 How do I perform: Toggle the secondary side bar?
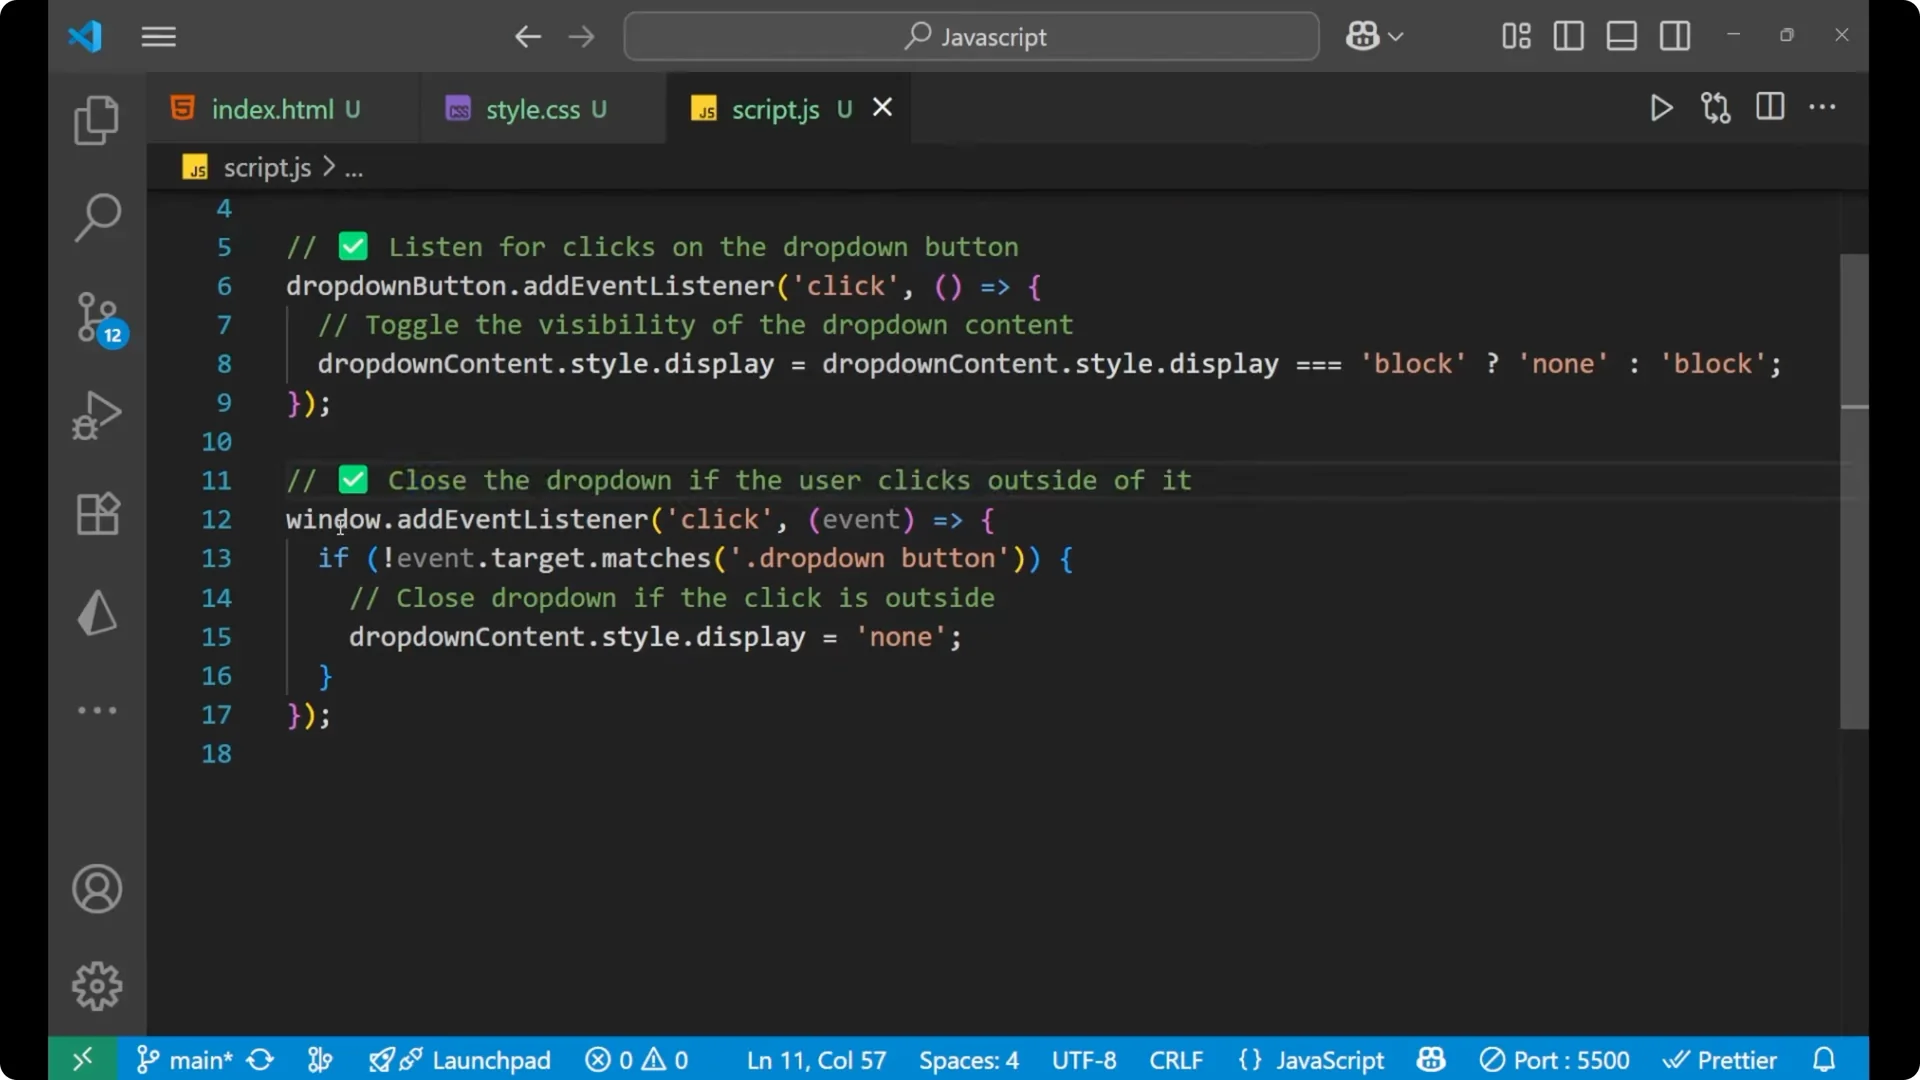coord(1675,36)
